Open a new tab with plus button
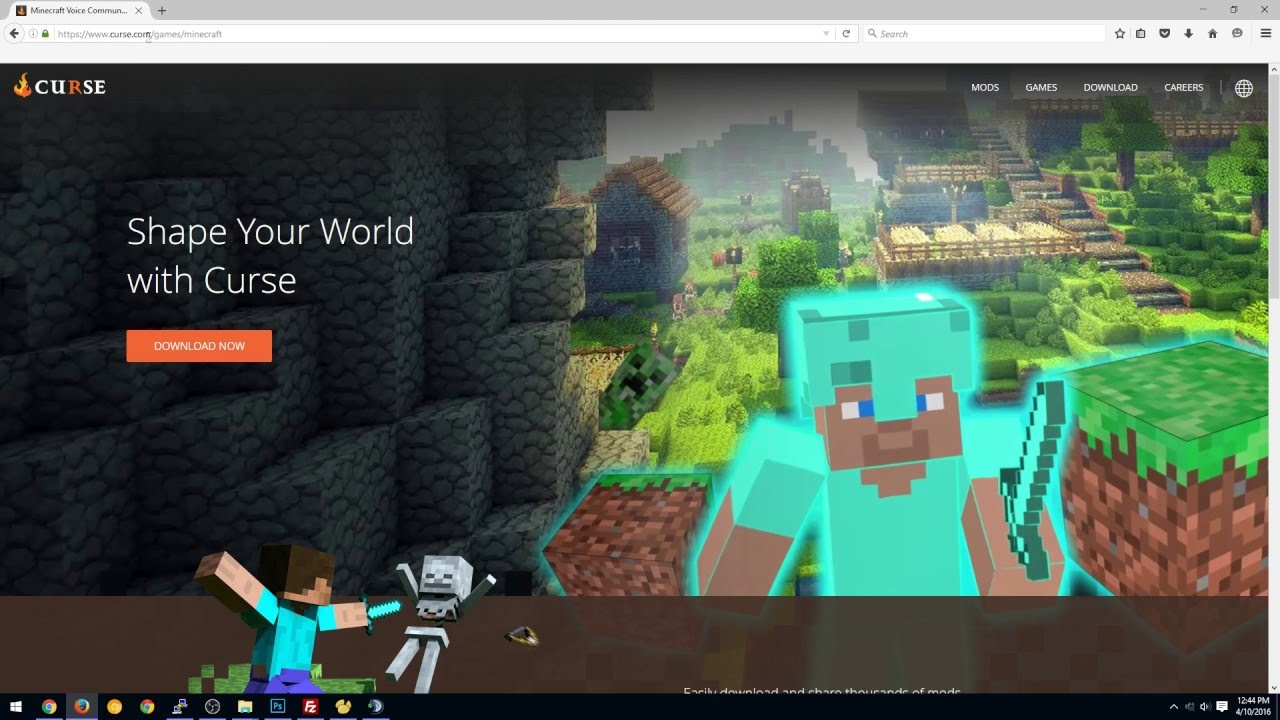The height and width of the screenshot is (720, 1280). (x=162, y=10)
